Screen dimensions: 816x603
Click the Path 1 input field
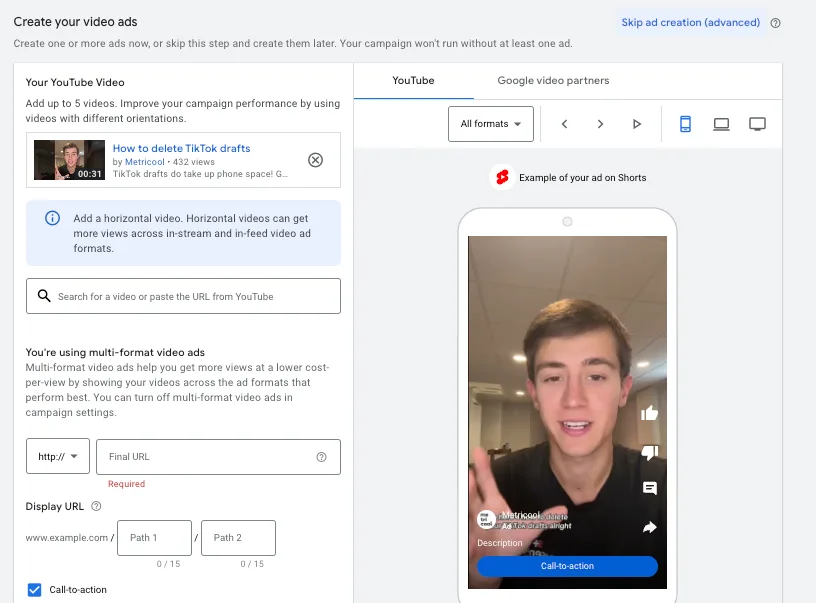tap(155, 537)
